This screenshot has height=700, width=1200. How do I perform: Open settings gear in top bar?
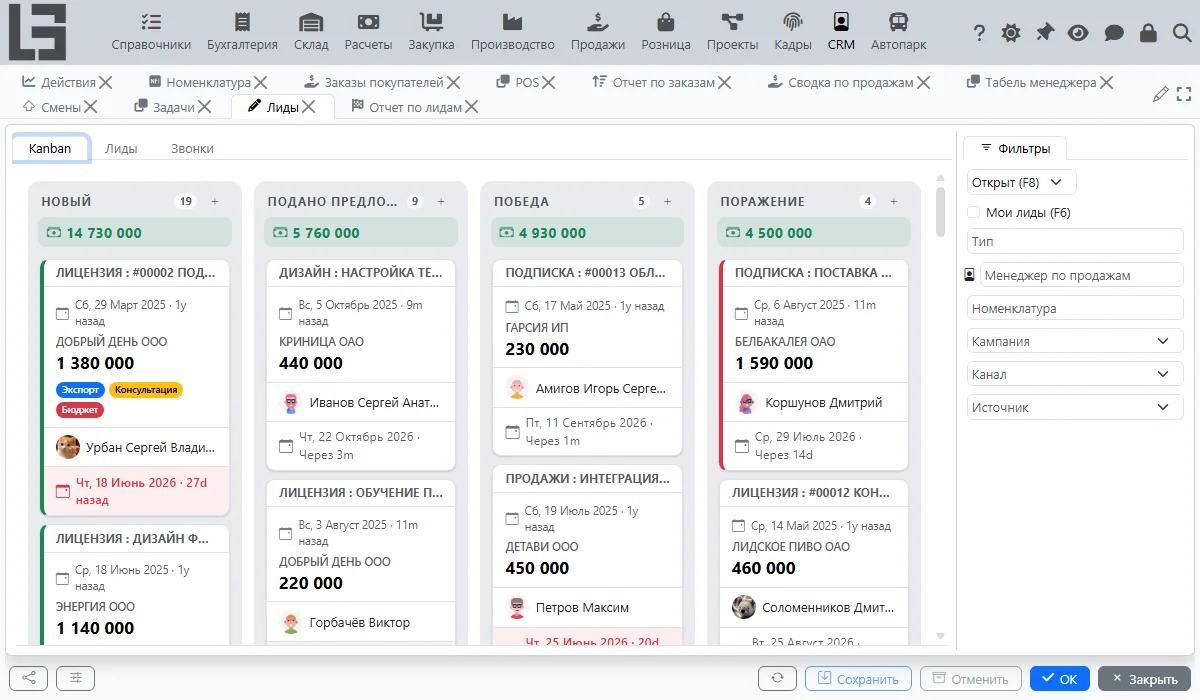[x=1011, y=33]
